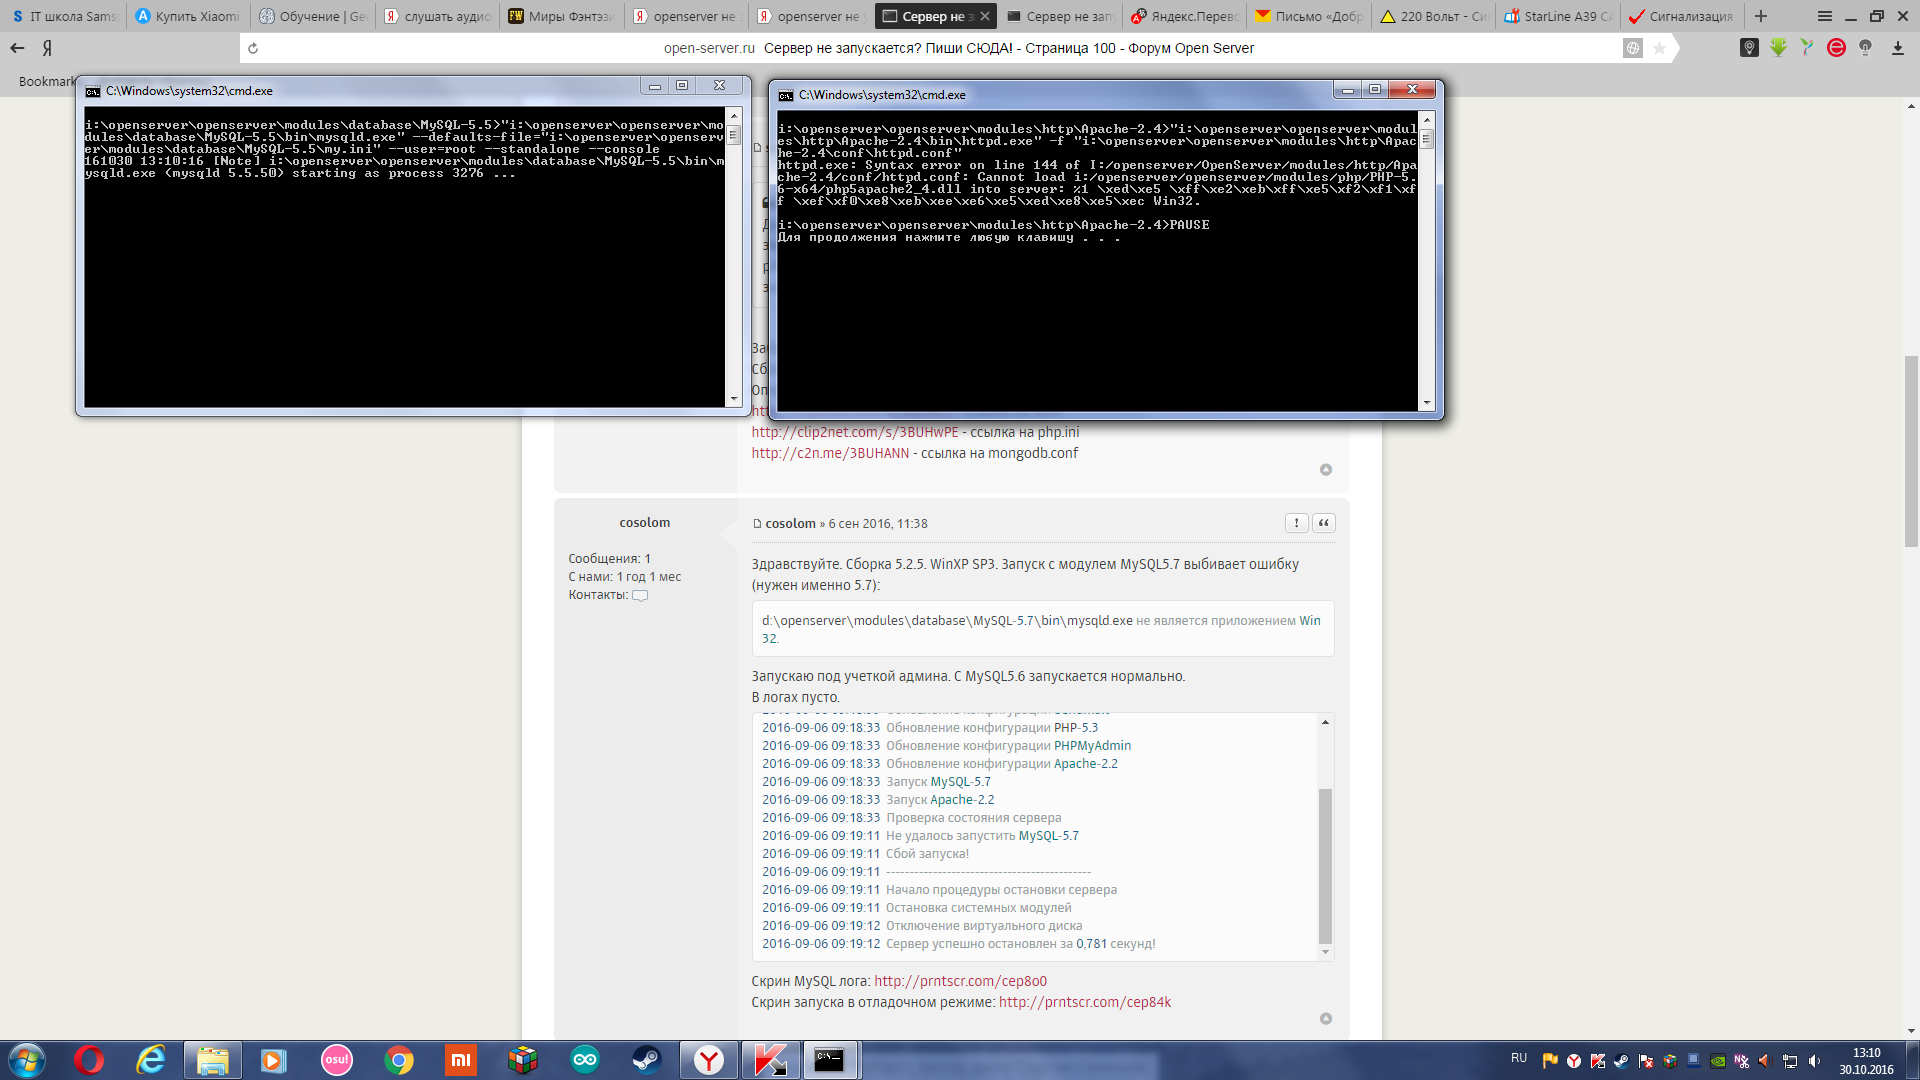Click the browser back arrow

17,48
